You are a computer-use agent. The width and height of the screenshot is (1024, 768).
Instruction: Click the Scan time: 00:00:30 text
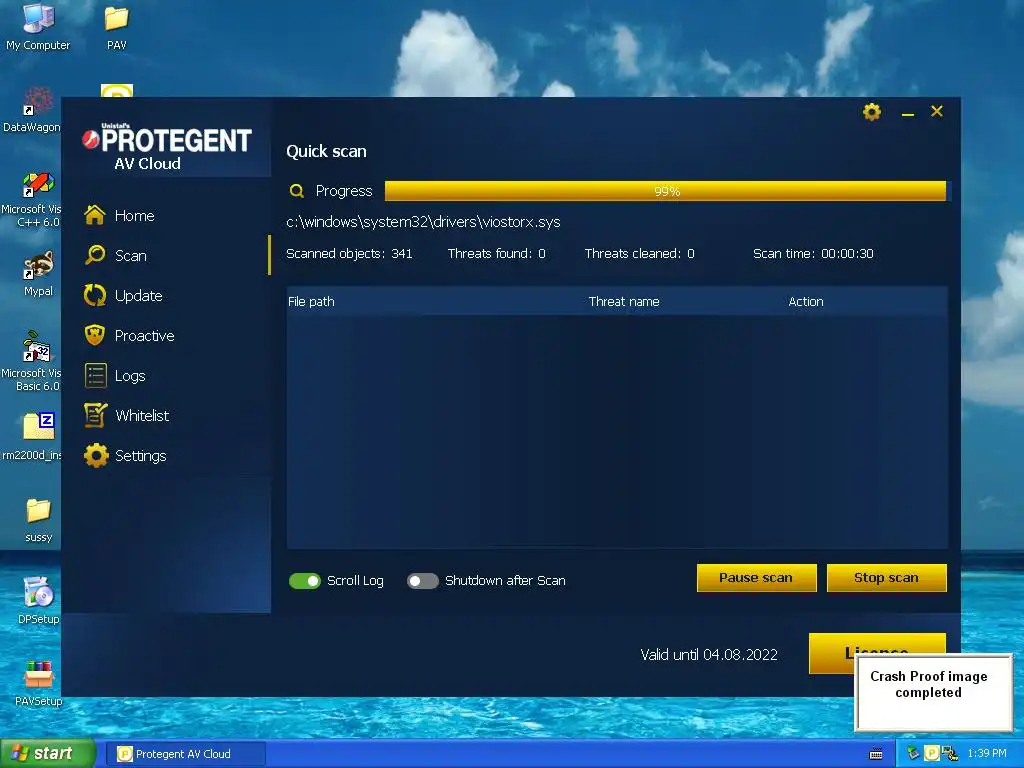click(x=813, y=254)
